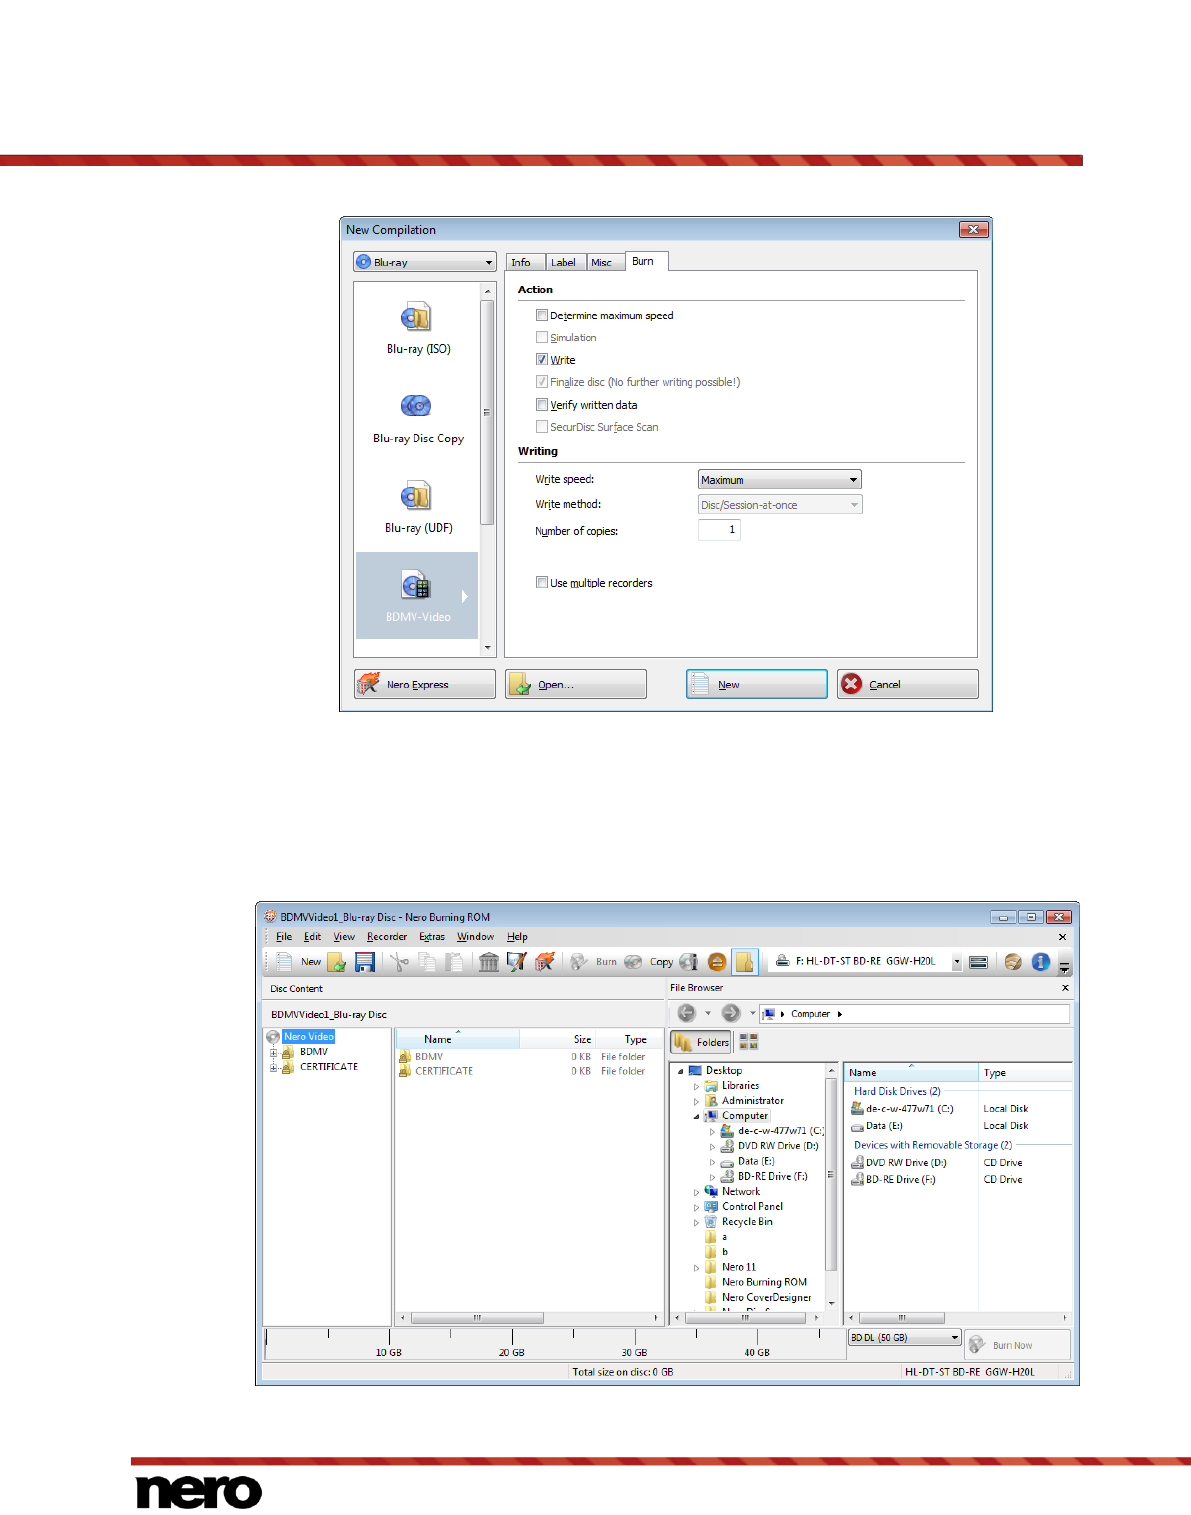The image size is (1191, 1515).
Task: Save the compilation with the floppy disk icon
Action: click(x=365, y=962)
